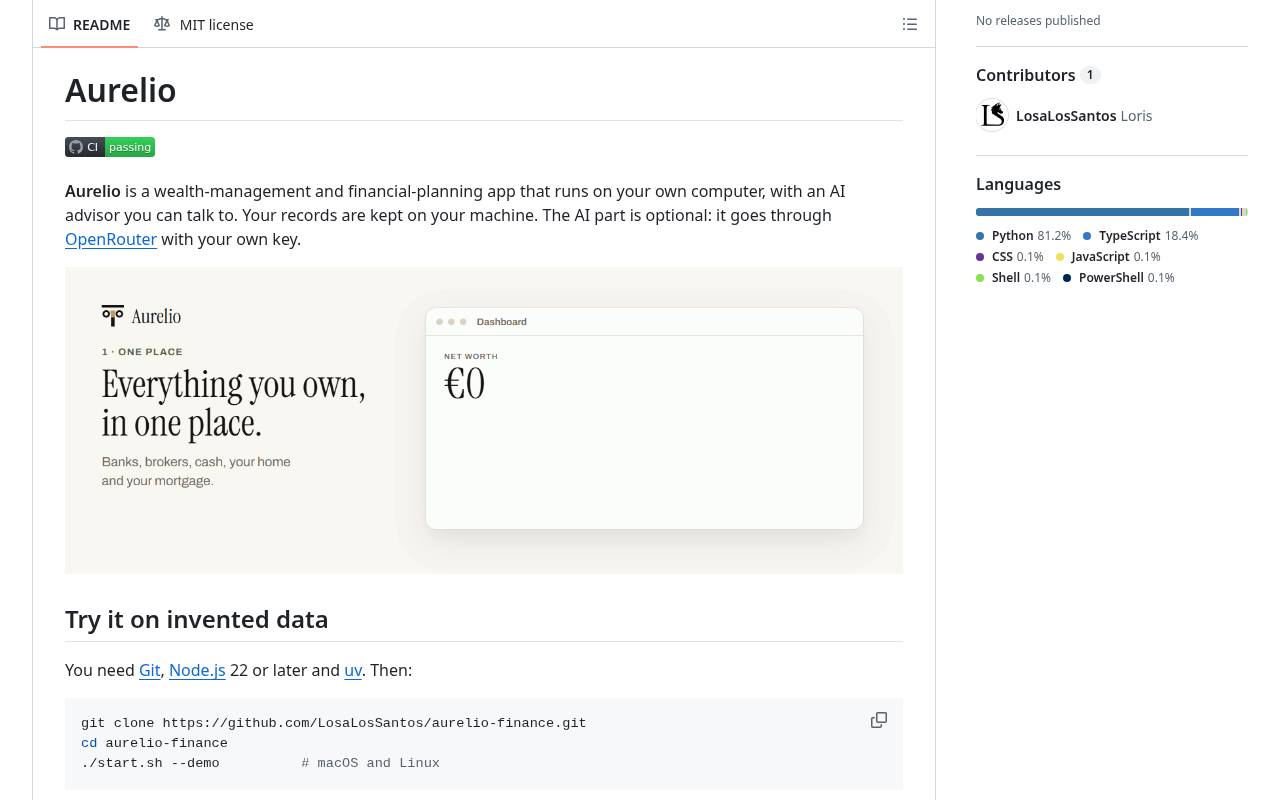Viewport: 1280px width, 800px height.
Task: Click the Contributors count badge '1'
Action: tap(1090, 75)
